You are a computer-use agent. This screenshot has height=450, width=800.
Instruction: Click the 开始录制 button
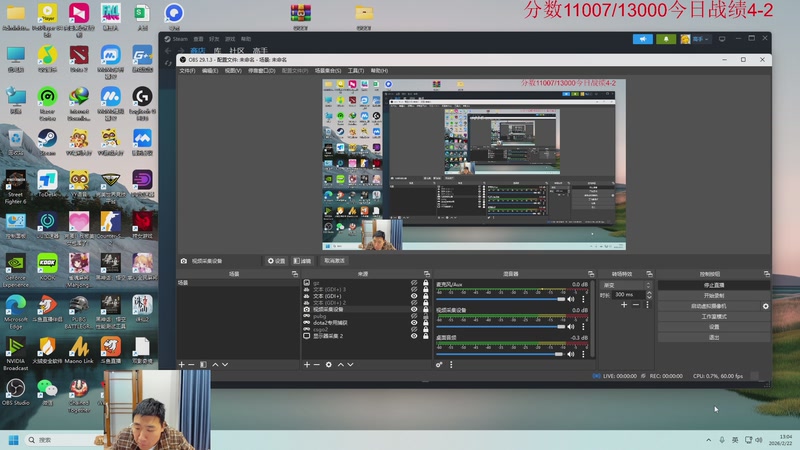(714, 295)
